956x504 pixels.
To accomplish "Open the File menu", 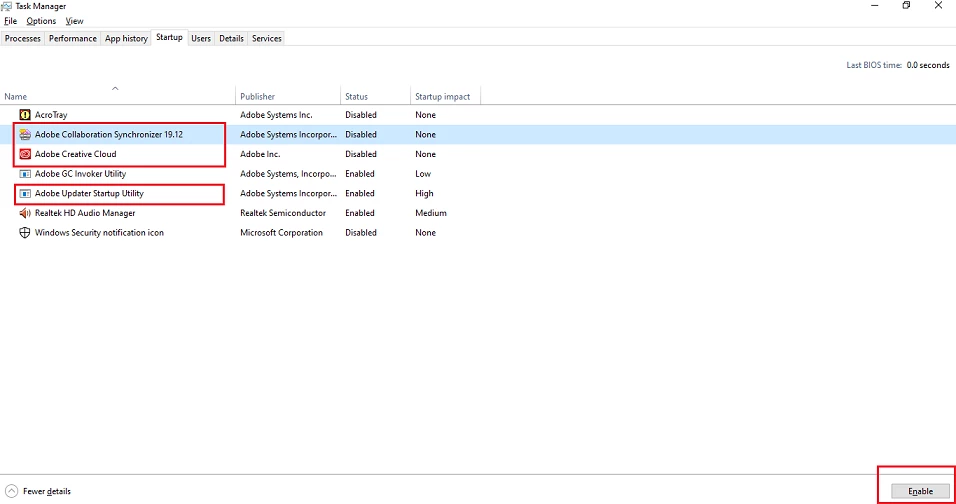I will point(10,21).
